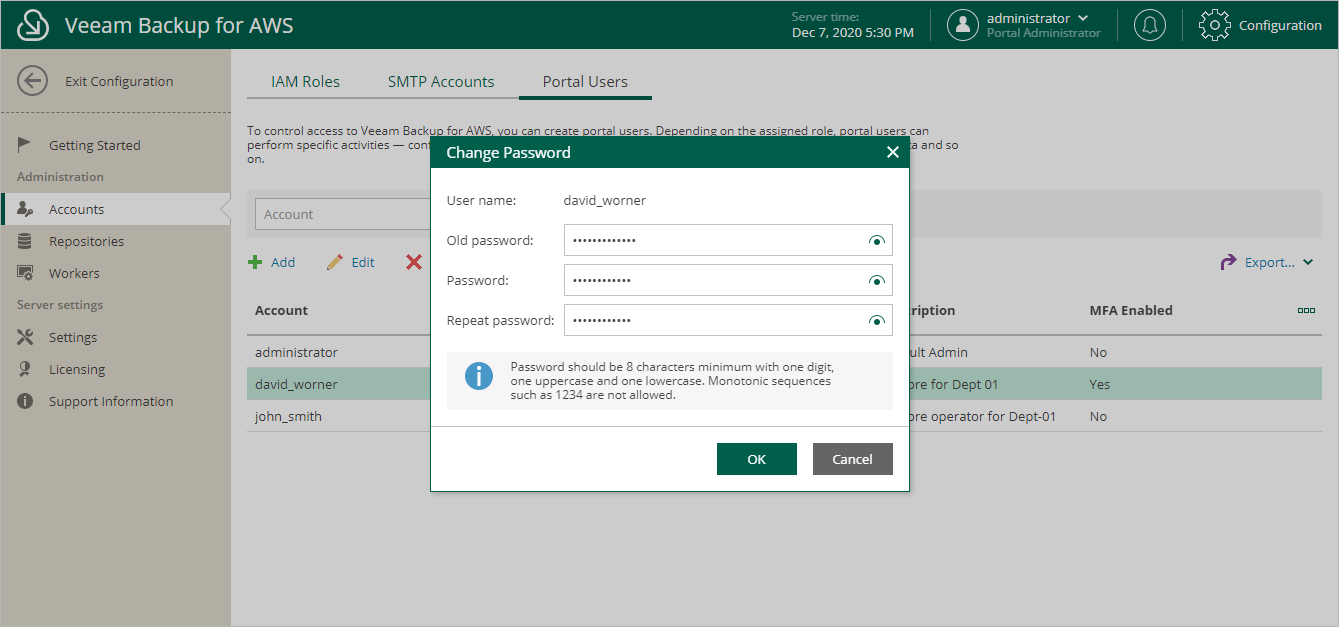Click the Exit Configuration link
1339x627 pixels.
[x=119, y=81]
